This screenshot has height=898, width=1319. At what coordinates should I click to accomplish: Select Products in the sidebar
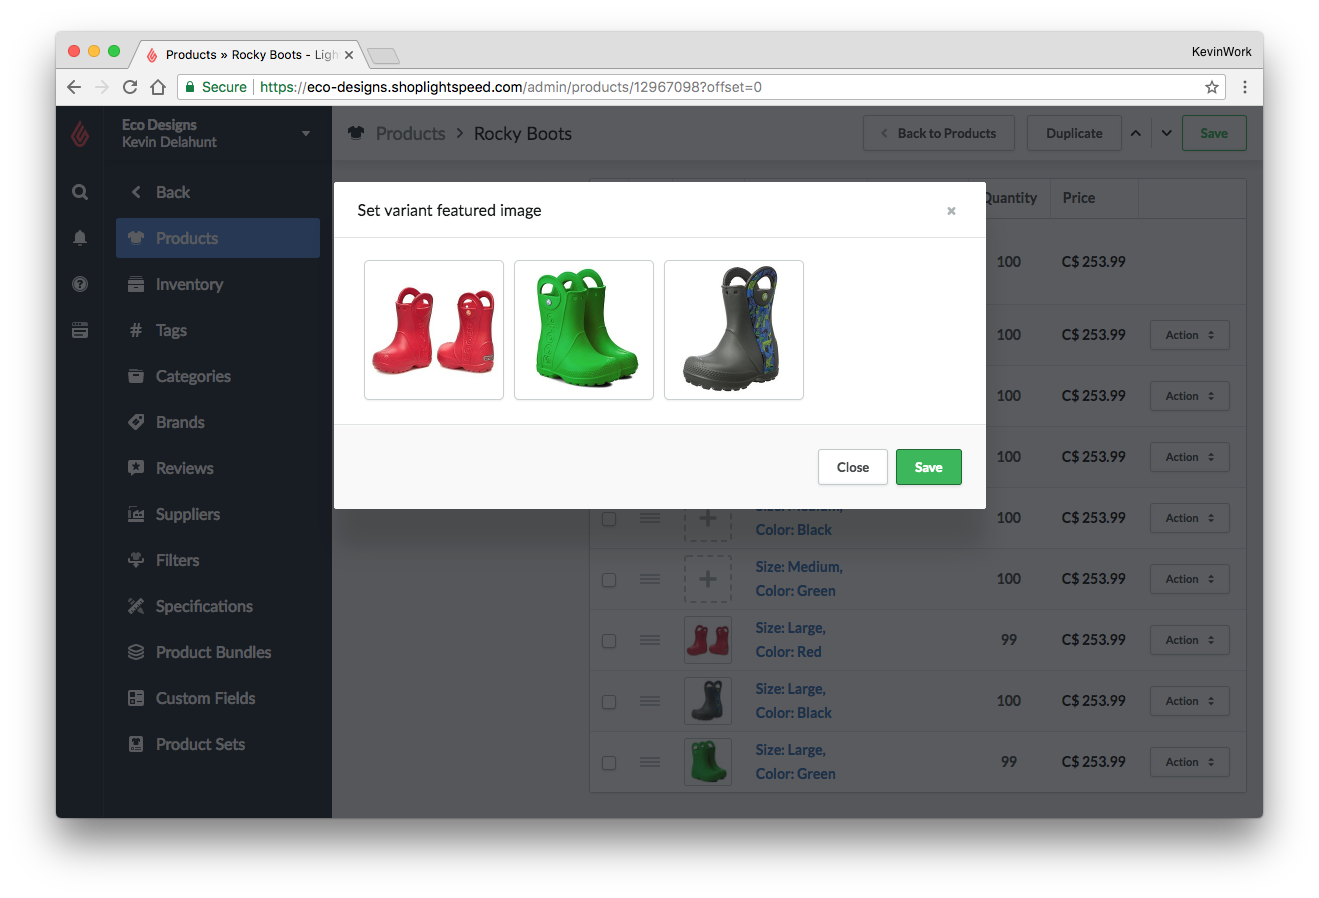[x=218, y=238]
